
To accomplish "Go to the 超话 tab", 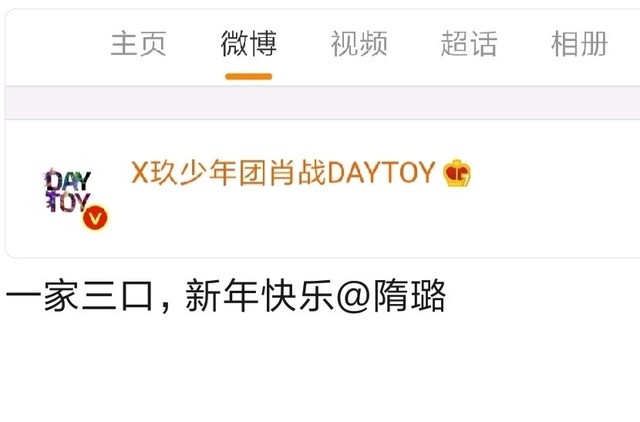I will (x=469, y=44).
